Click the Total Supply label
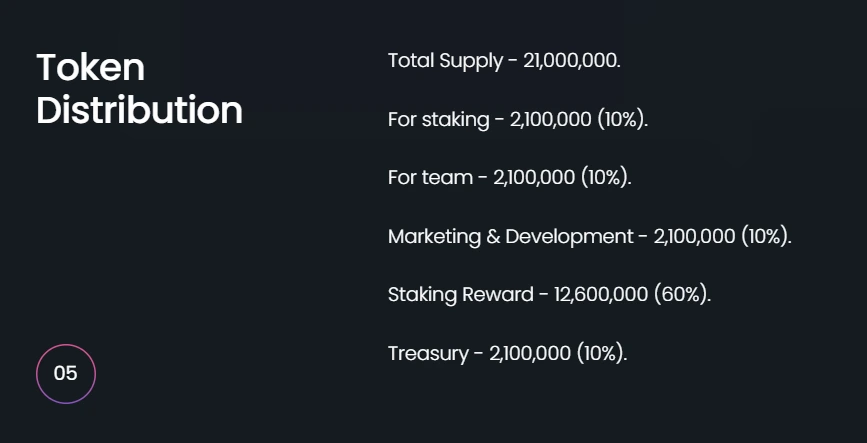867x443 pixels. (445, 60)
